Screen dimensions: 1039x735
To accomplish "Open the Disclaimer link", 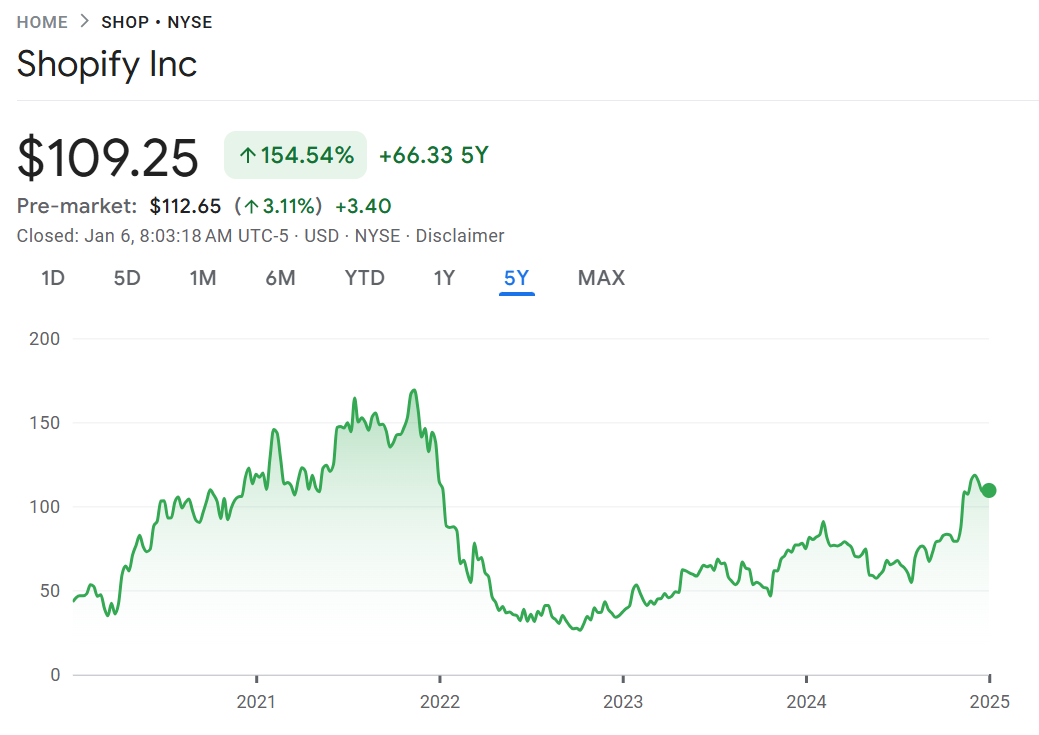I will [x=460, y=236].
